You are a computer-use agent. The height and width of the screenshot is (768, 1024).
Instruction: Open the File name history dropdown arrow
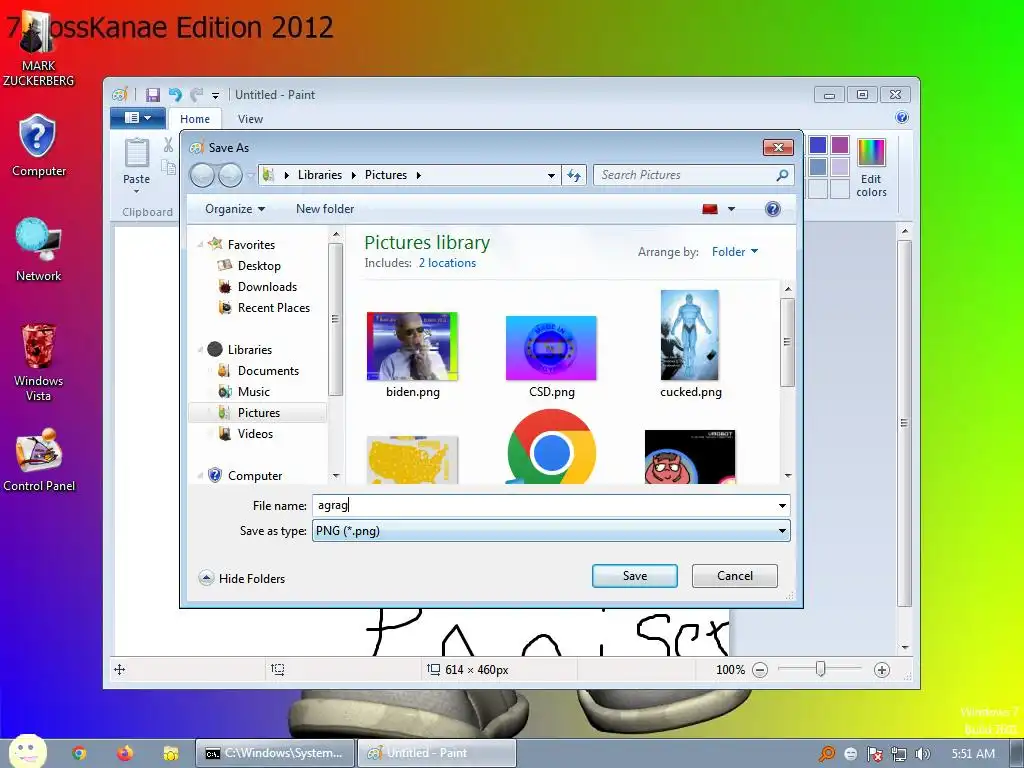(x=782, y=505)
